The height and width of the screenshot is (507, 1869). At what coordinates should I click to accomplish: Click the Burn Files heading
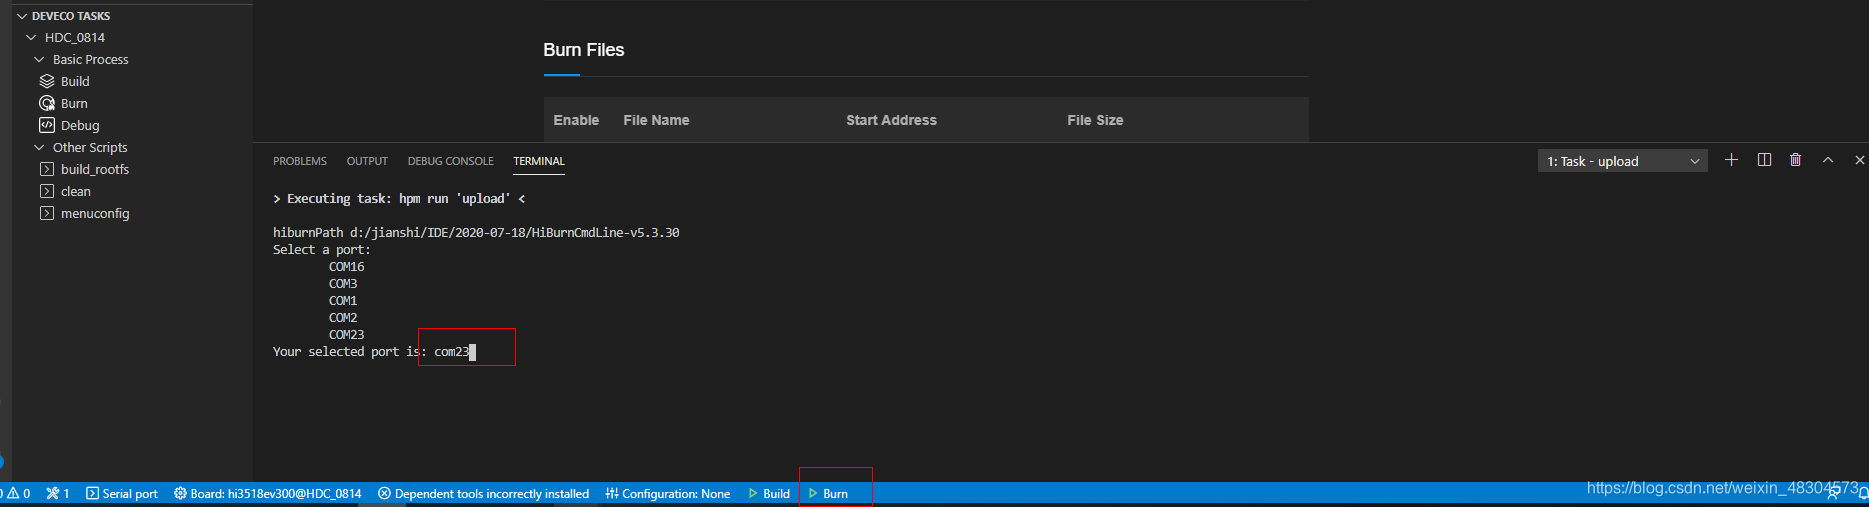(x=584, y=50)
